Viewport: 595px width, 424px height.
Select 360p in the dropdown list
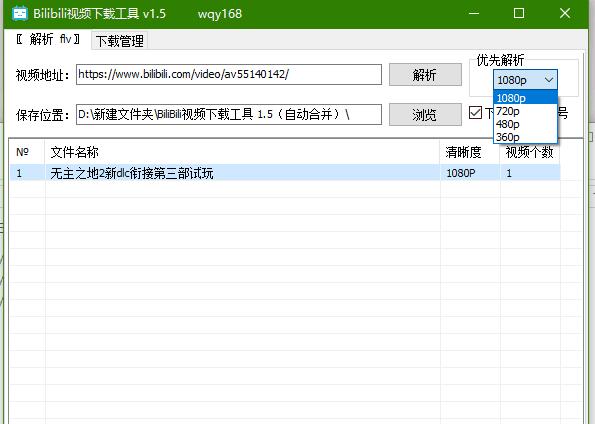526,137
